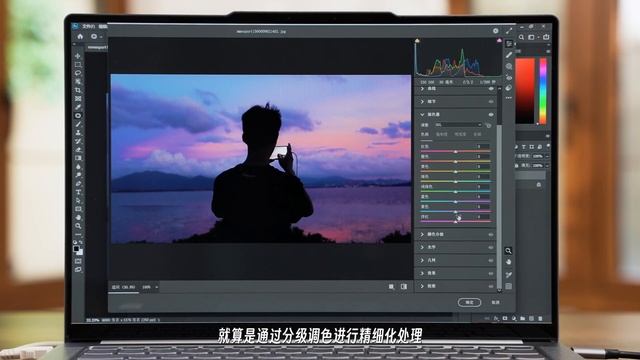Select the Eyedropper tool
The width and height of the screenshot is (640, 360).
click(x=78, y=107)
